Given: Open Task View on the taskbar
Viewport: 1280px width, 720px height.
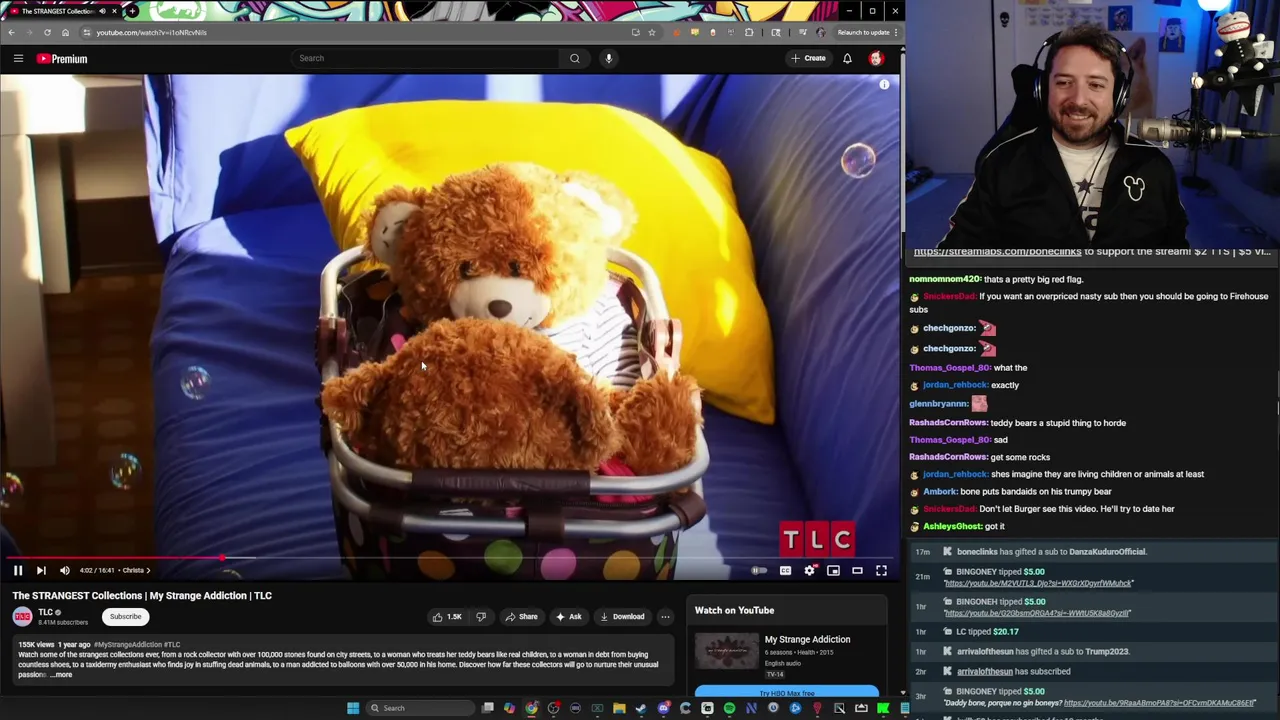Looking at the screenshot, I should click(x=487, y=708).
